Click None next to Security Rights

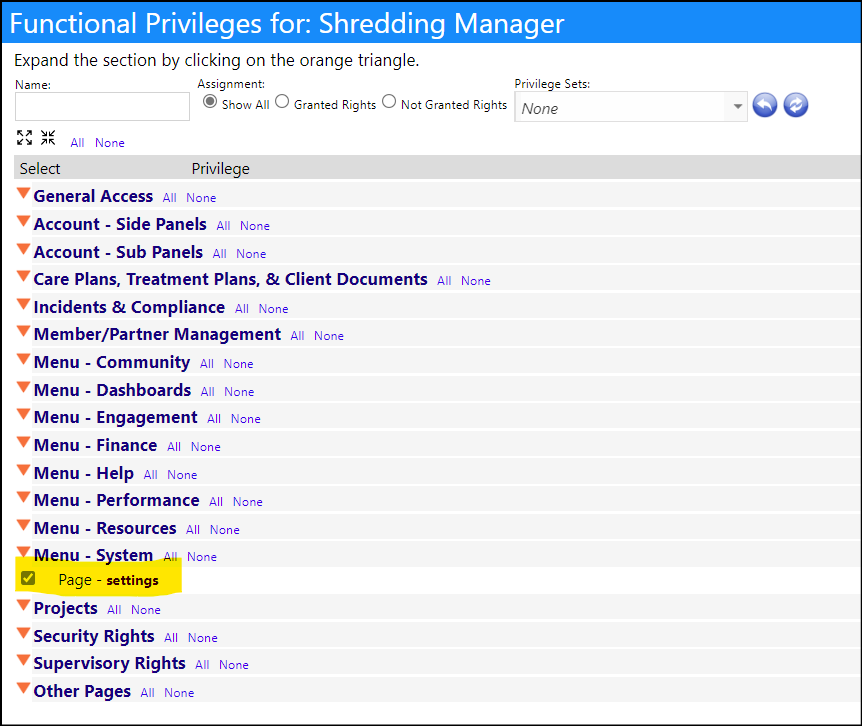203,638
